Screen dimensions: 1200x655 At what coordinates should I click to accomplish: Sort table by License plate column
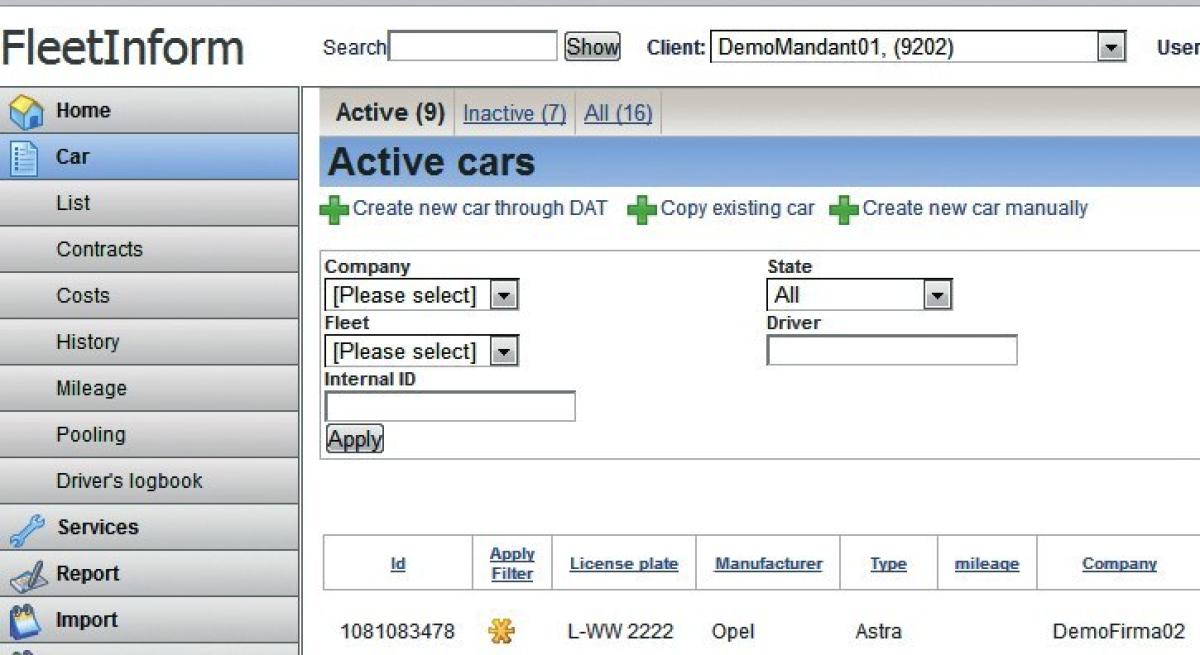(x=624, y=564)
